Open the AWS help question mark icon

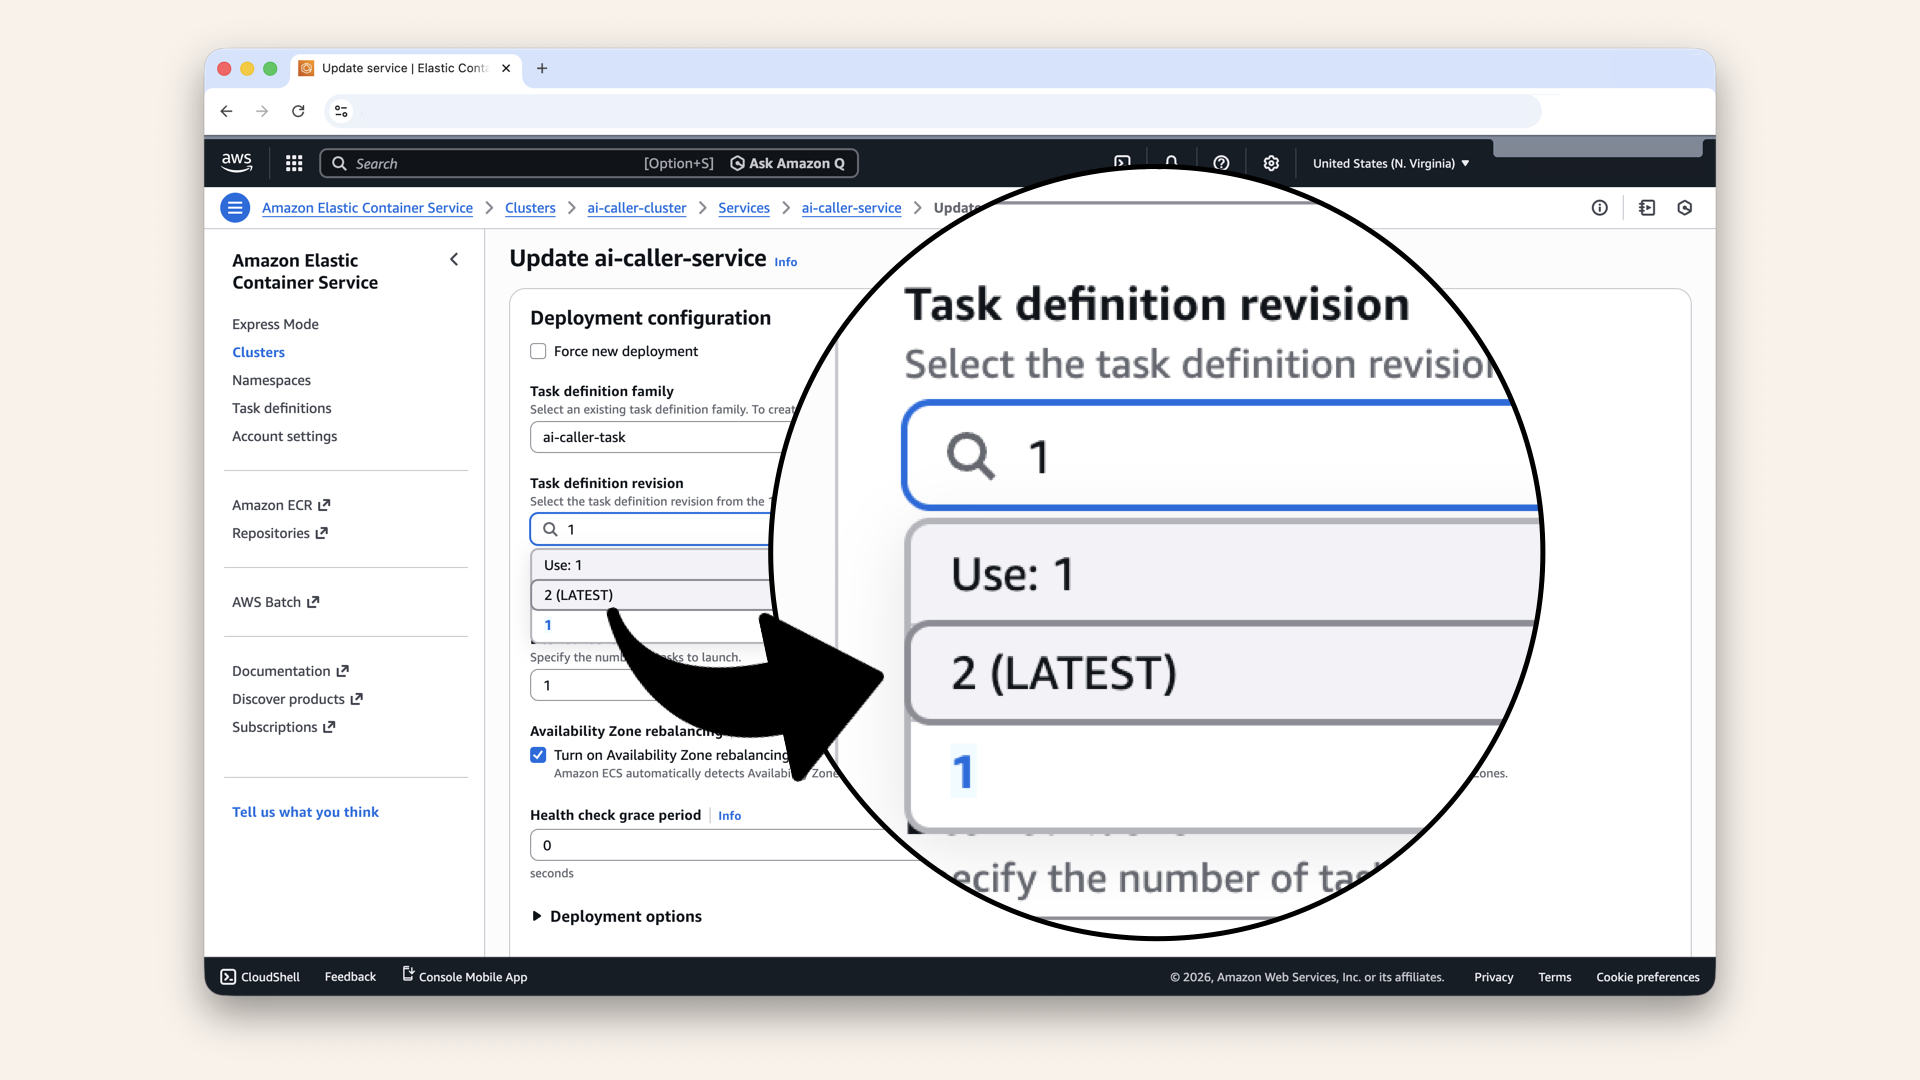point(1220,162)
